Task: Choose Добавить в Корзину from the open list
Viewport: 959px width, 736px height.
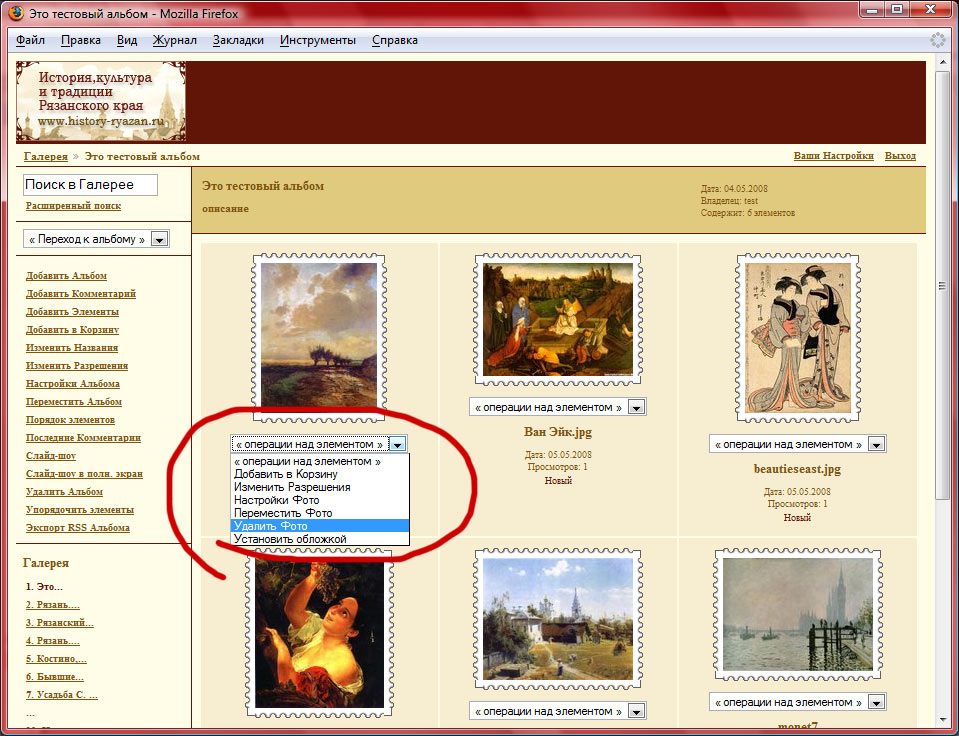Action: coord(320,474)
